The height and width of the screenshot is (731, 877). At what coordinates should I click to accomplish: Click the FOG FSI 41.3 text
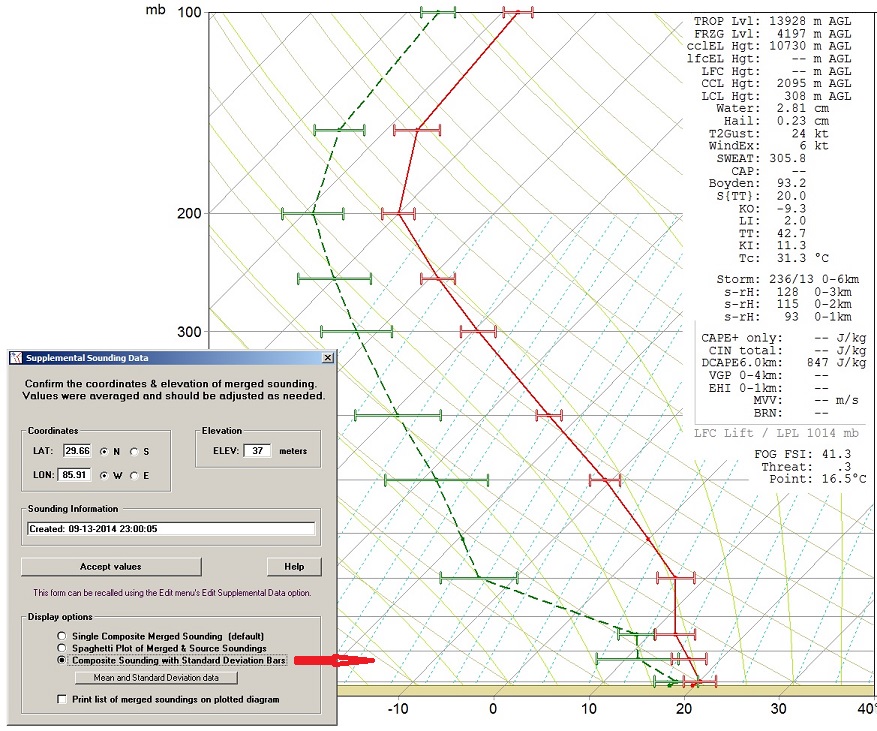803,454
